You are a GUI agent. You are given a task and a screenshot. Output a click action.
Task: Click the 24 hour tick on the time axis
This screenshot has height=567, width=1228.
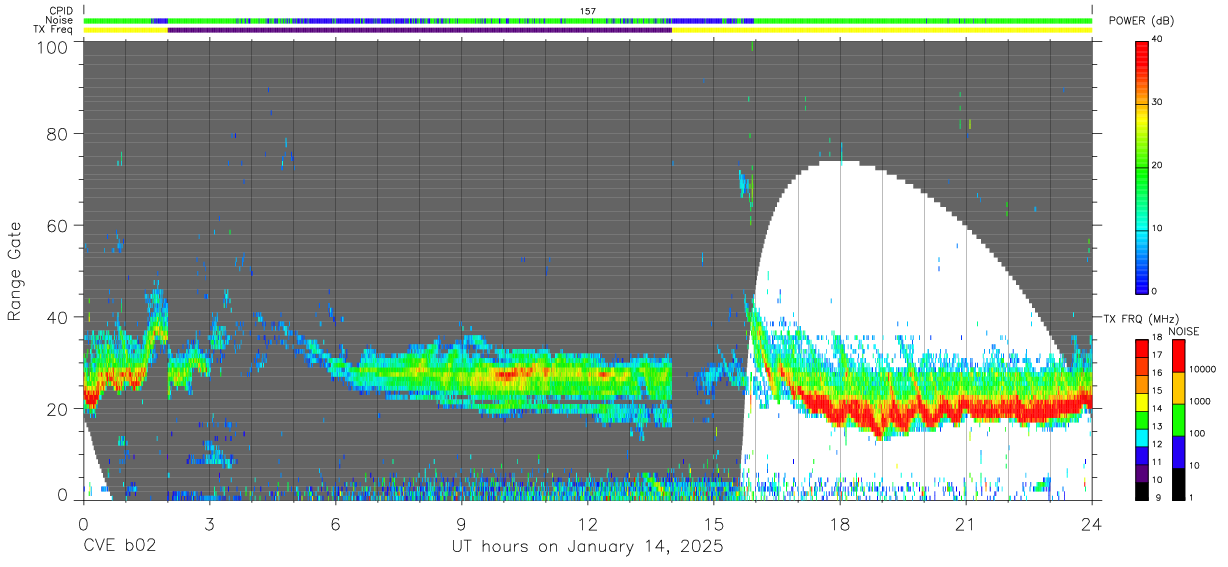pyautogui.click(x=1092, y=523)
